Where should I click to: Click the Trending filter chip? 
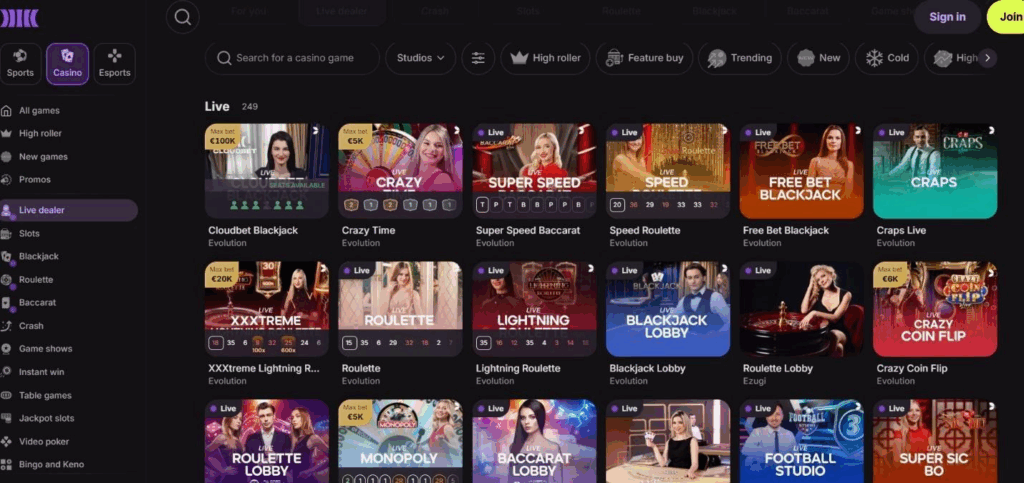739,58
